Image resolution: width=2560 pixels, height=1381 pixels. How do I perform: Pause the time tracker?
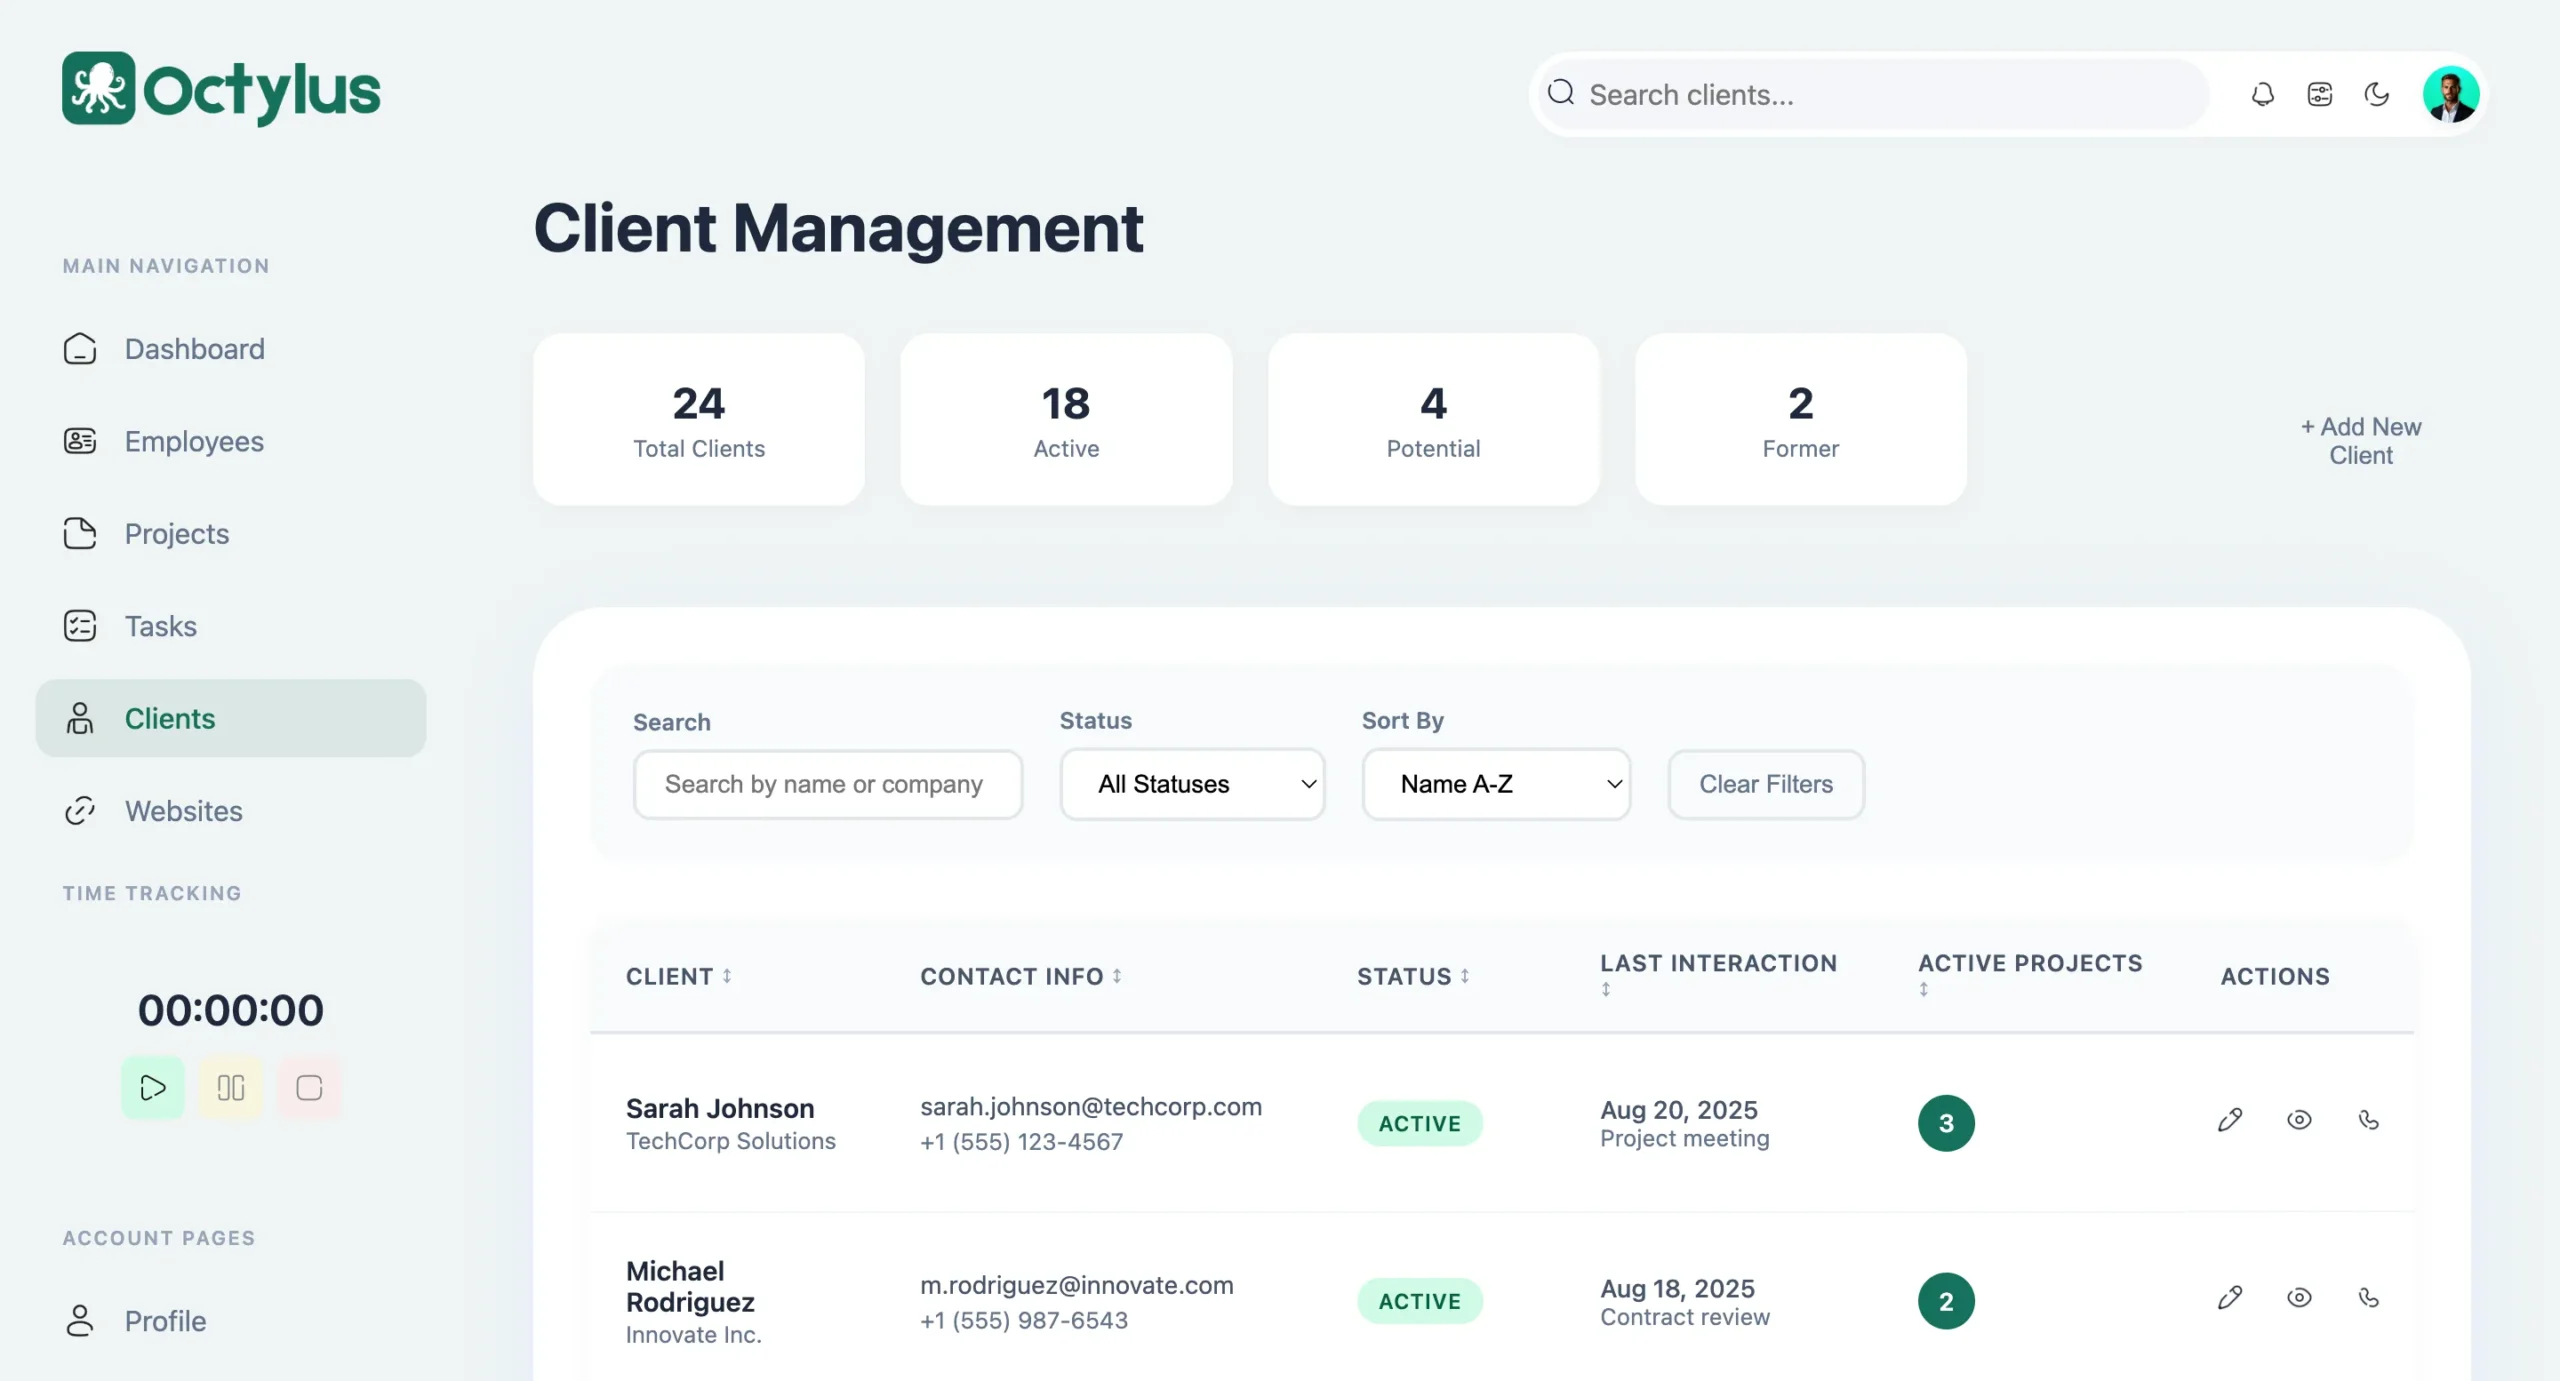pyautogui.click(x=231, y=1087)
